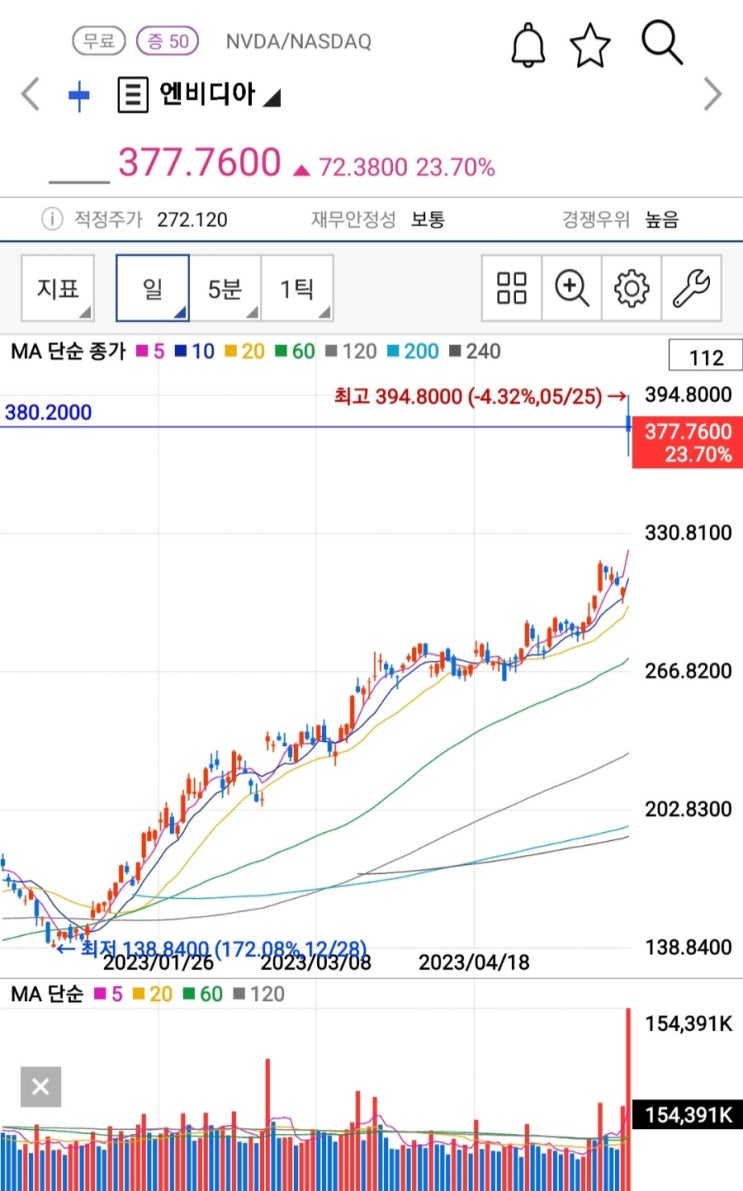
Task: Tap the volume MA 60 legend entry
Action: (x=203, y=994)
